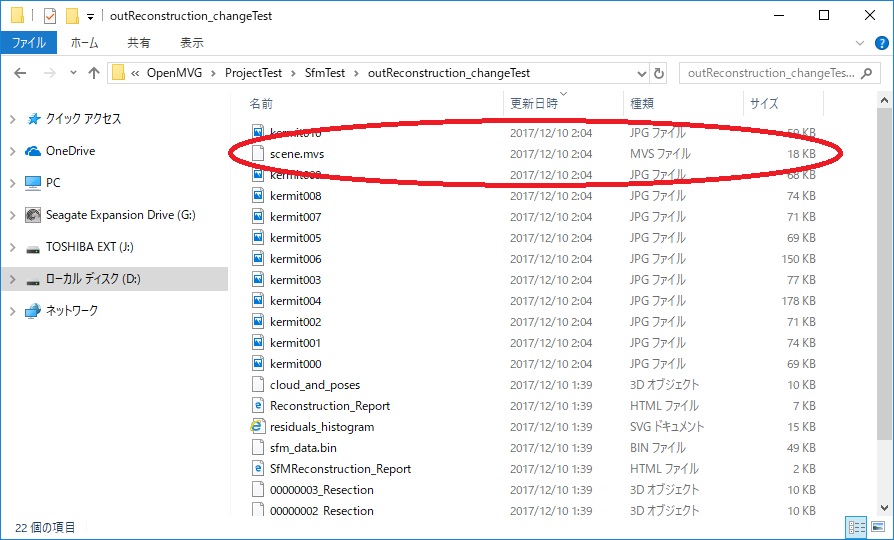
Task: Go up one folder level
Action: tap(94, 73)
